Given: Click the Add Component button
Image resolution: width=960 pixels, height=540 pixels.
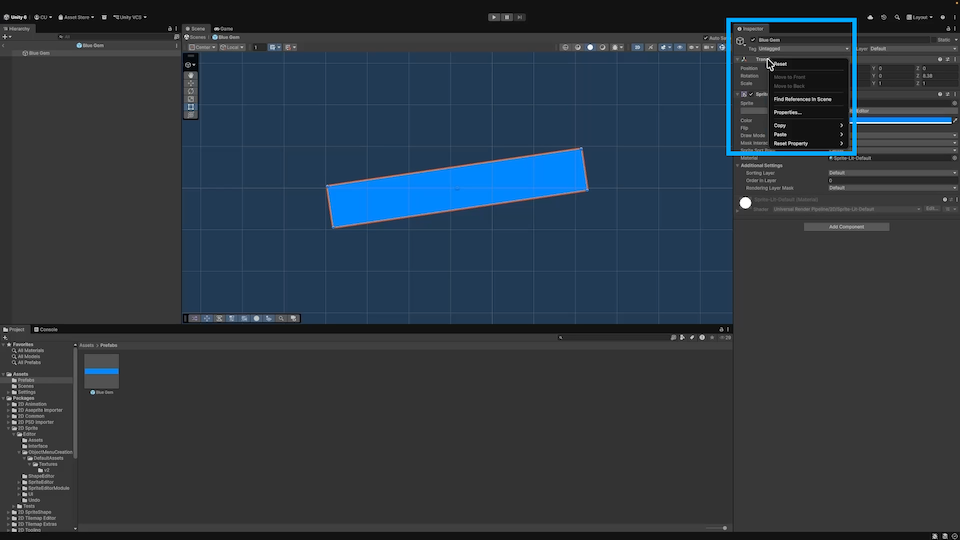Looking at the screenshot, I should [846, 227].
